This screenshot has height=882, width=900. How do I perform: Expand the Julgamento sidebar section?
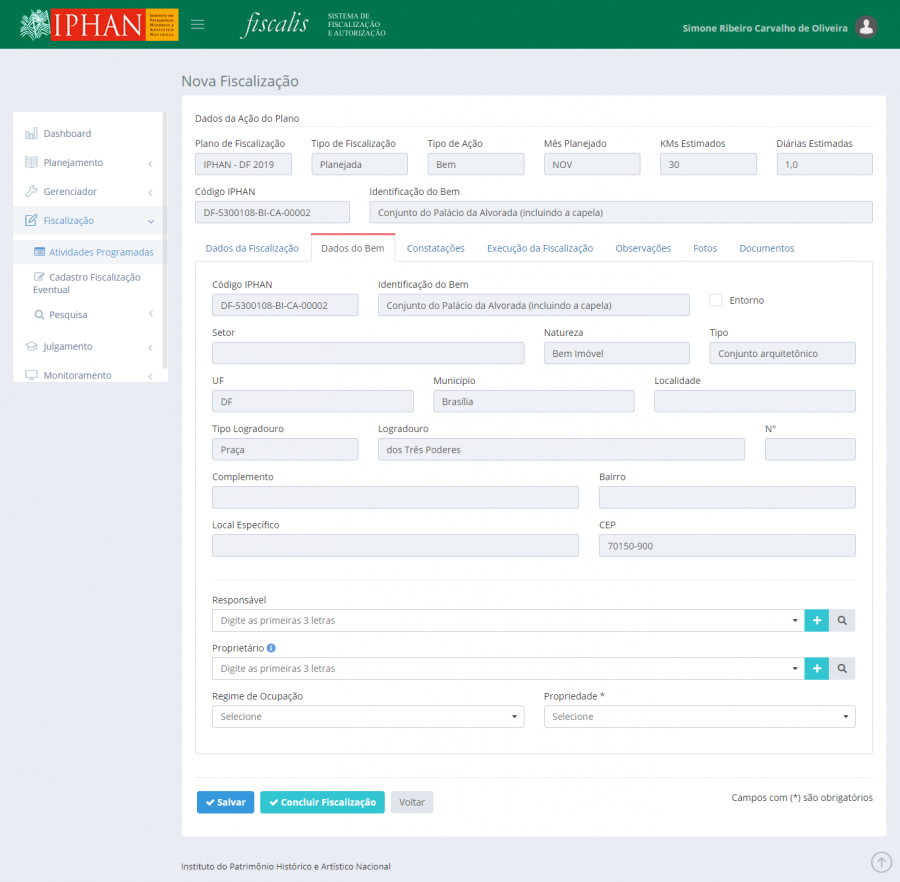click(88, 347)
